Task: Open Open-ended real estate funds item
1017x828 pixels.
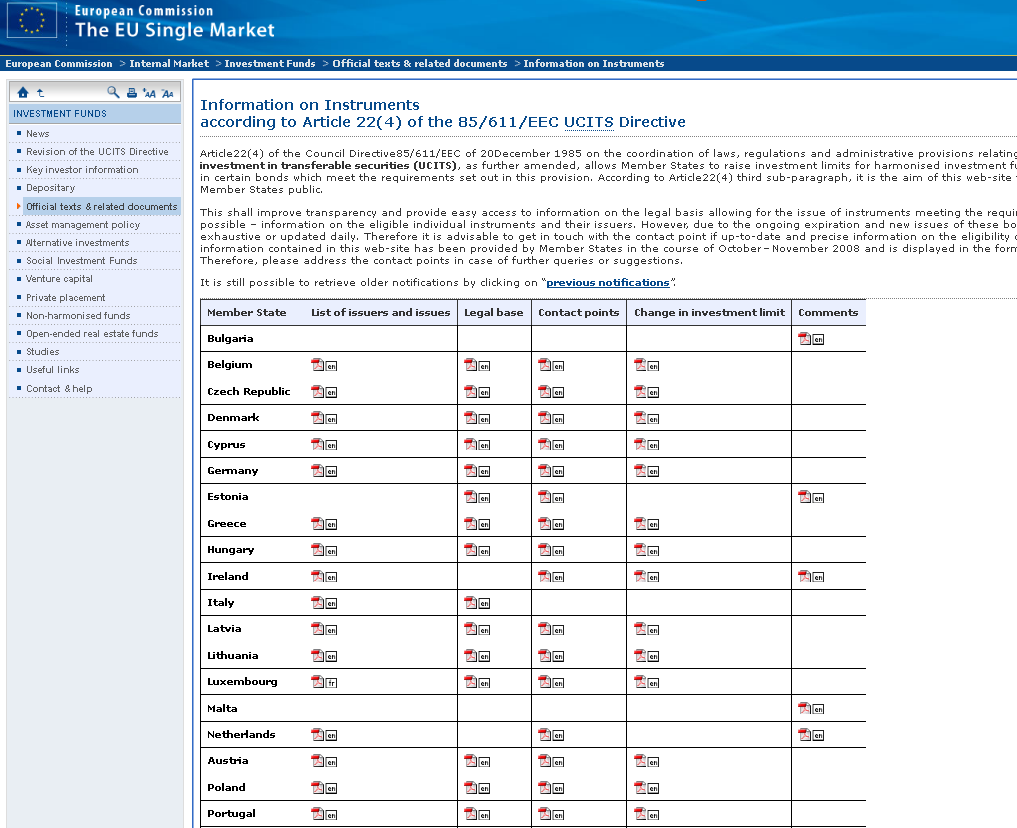Action: (x=92, y=334)
